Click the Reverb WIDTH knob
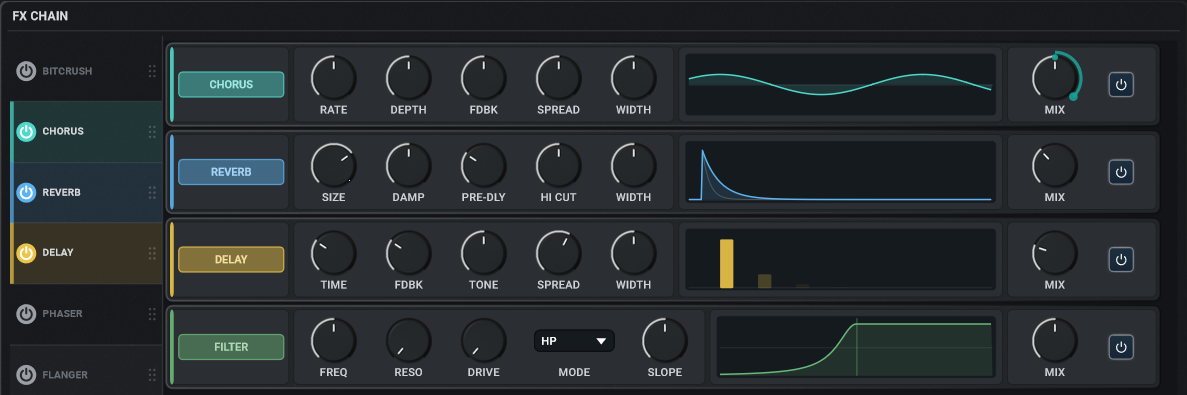Screen dimensions: 1187x395 coord(634,166)
